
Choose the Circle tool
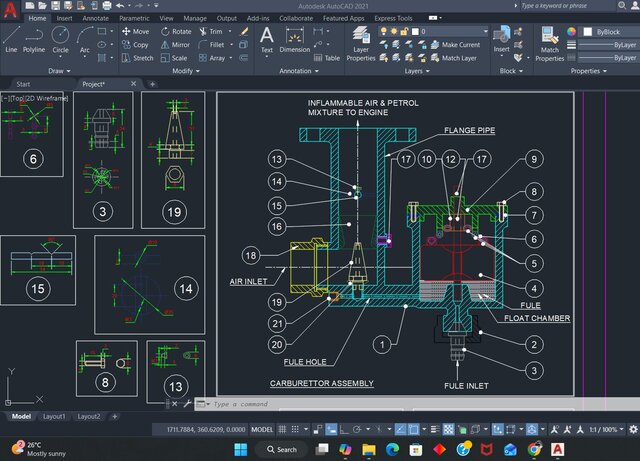(x=60, y=40)
